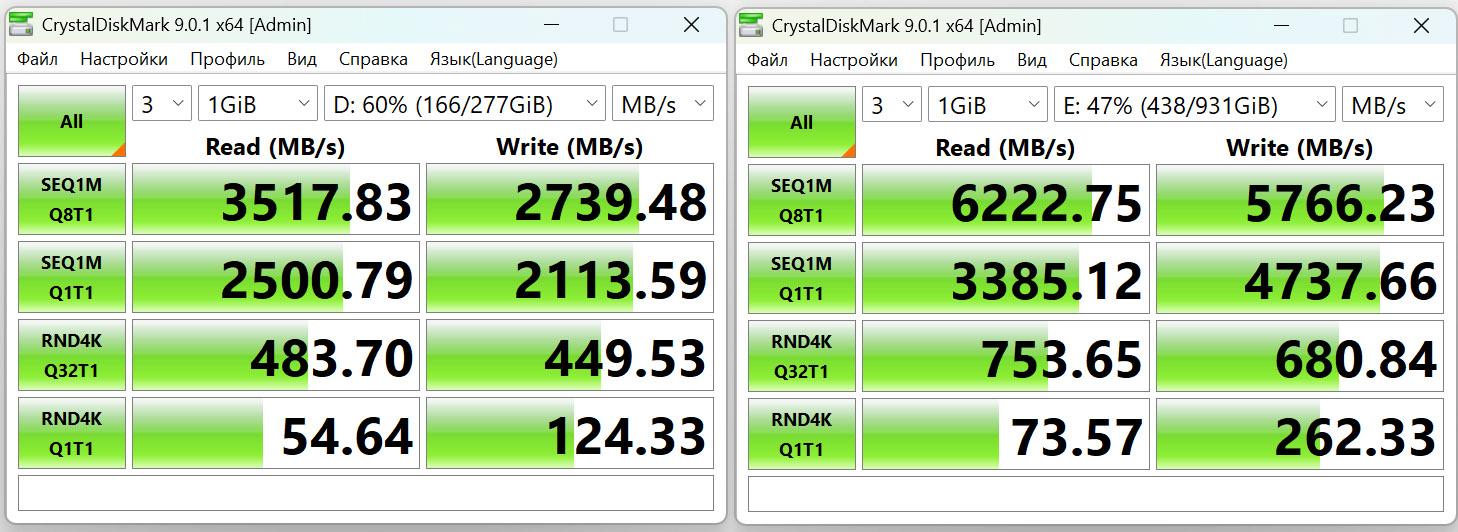Click the 3385.12 read result
The image size is (1458, 532).
pos(1006,278)
